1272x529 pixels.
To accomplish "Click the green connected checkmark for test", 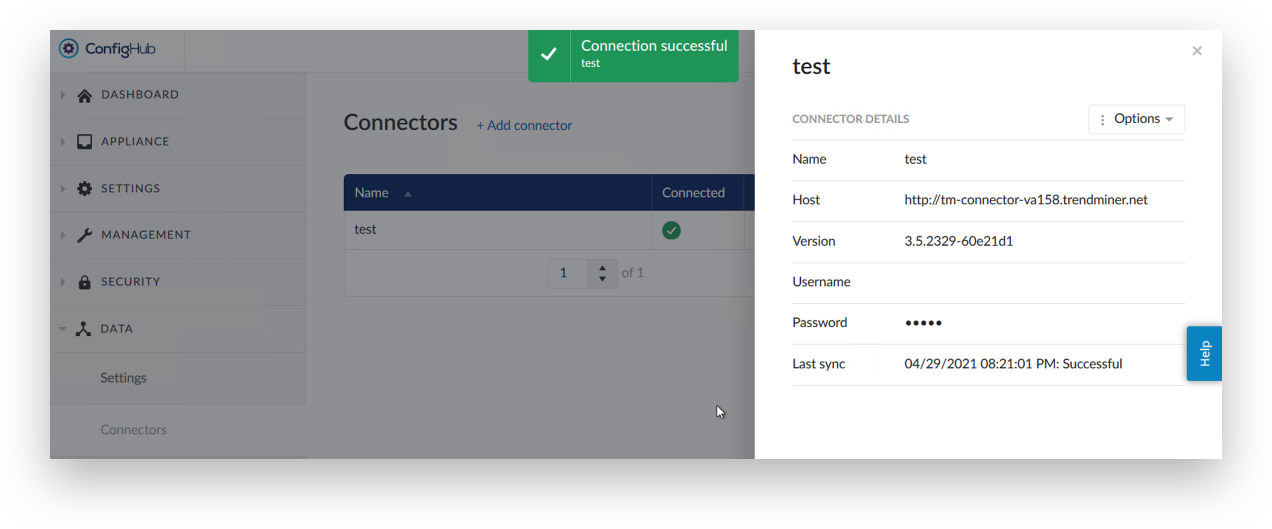I will point(672,230).
